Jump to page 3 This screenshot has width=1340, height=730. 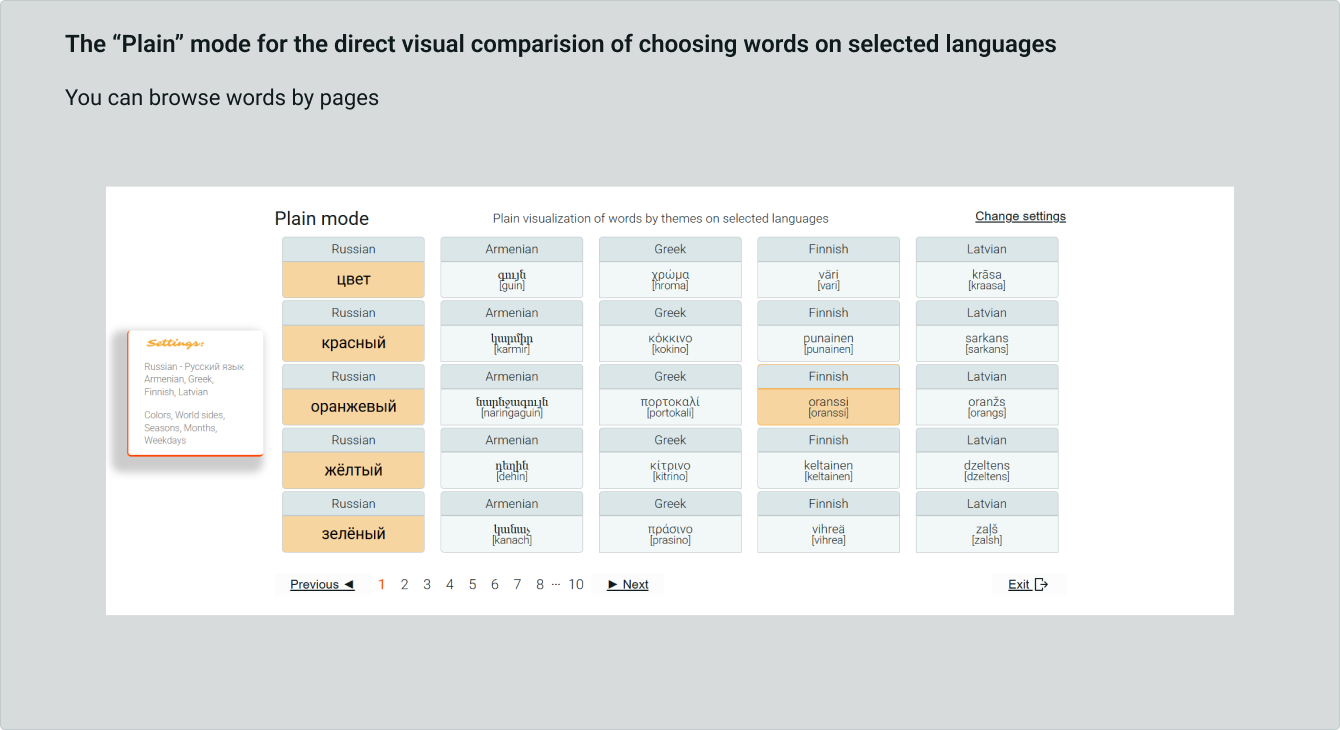[x=427, y=585]
